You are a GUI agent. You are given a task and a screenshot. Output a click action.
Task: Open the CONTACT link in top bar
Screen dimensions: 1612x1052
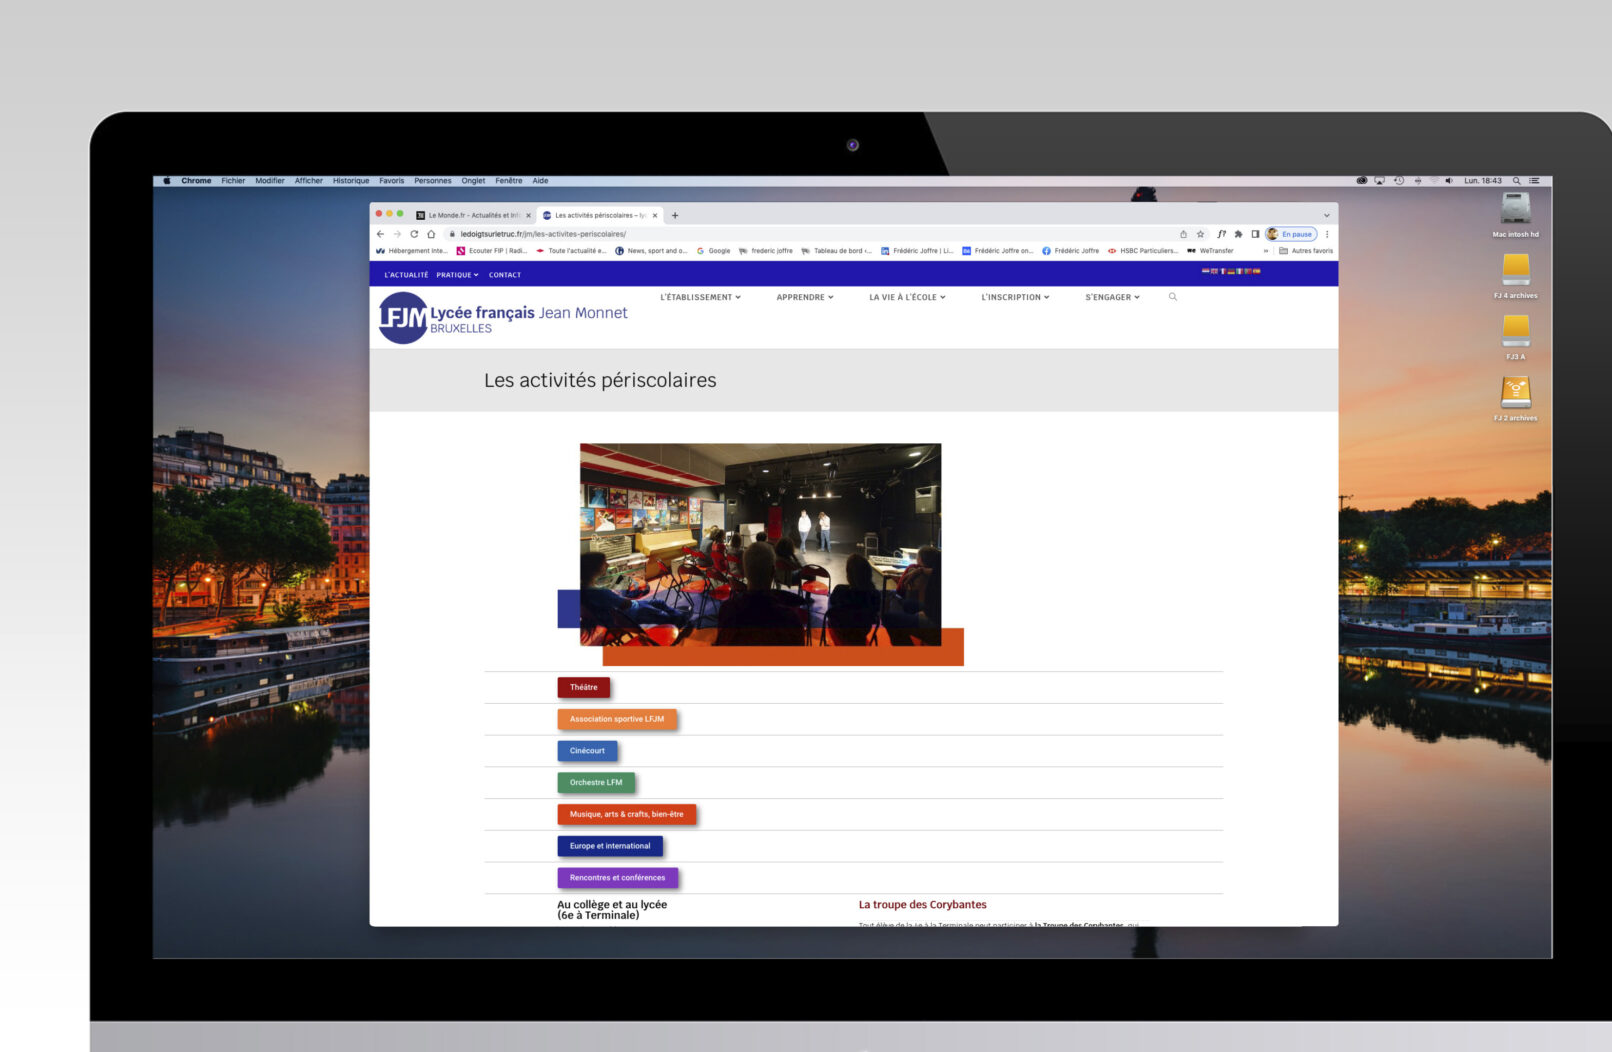click(504, 275)
